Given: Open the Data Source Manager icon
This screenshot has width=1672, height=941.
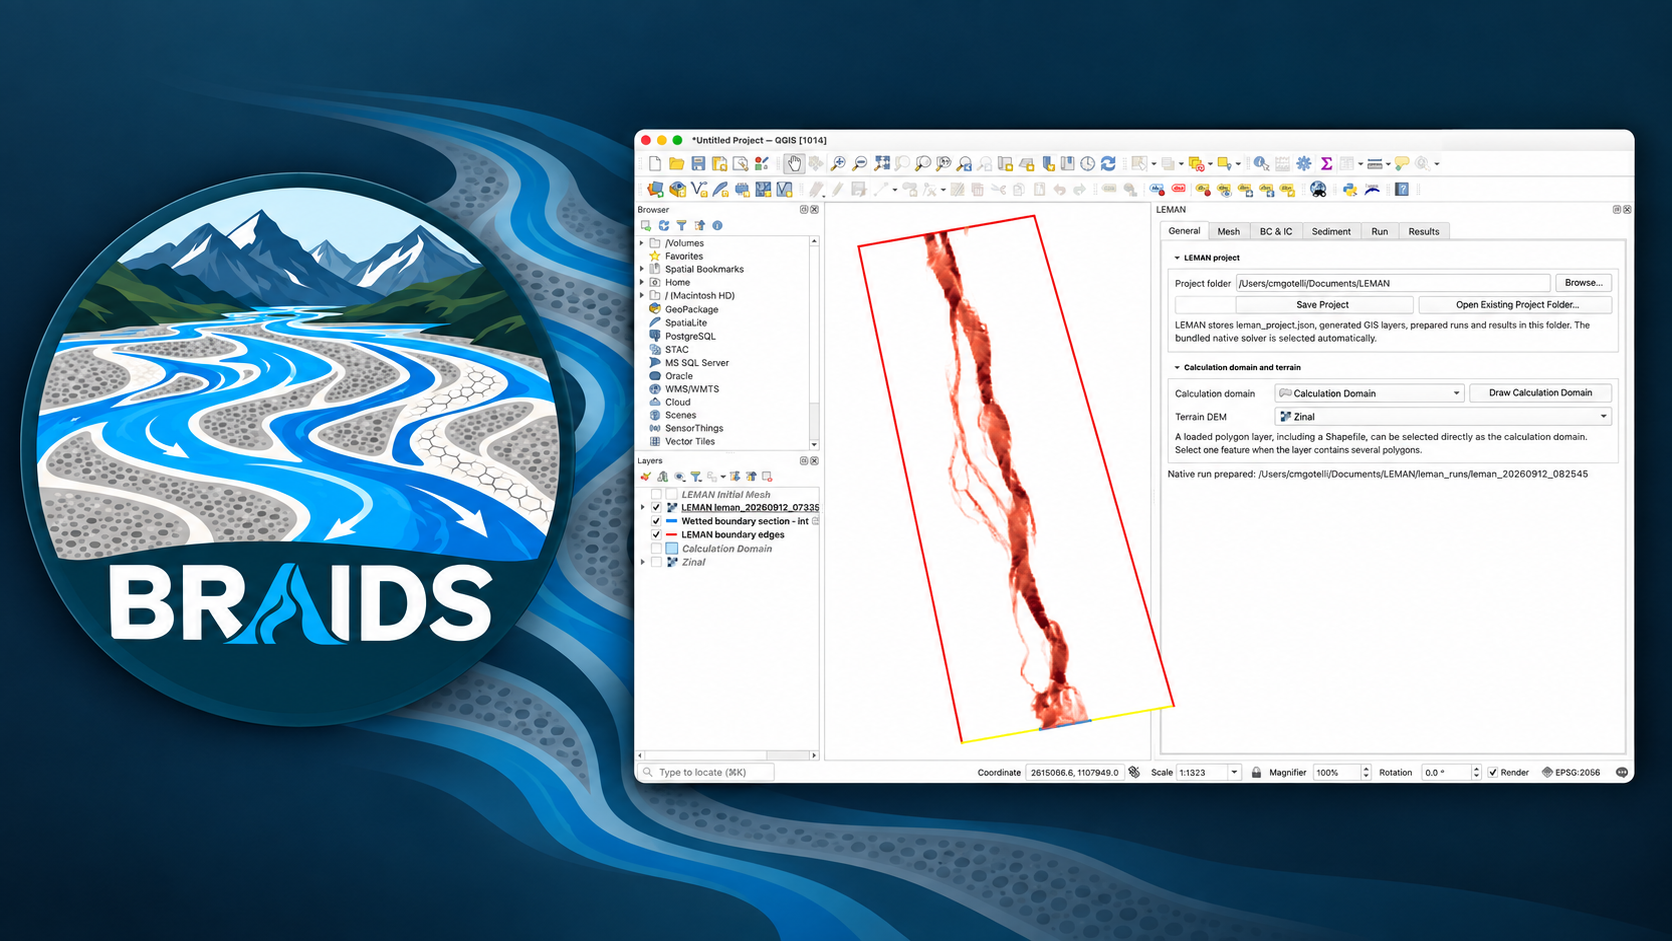Looking at the screenshot, I should (x=655, y=189).
